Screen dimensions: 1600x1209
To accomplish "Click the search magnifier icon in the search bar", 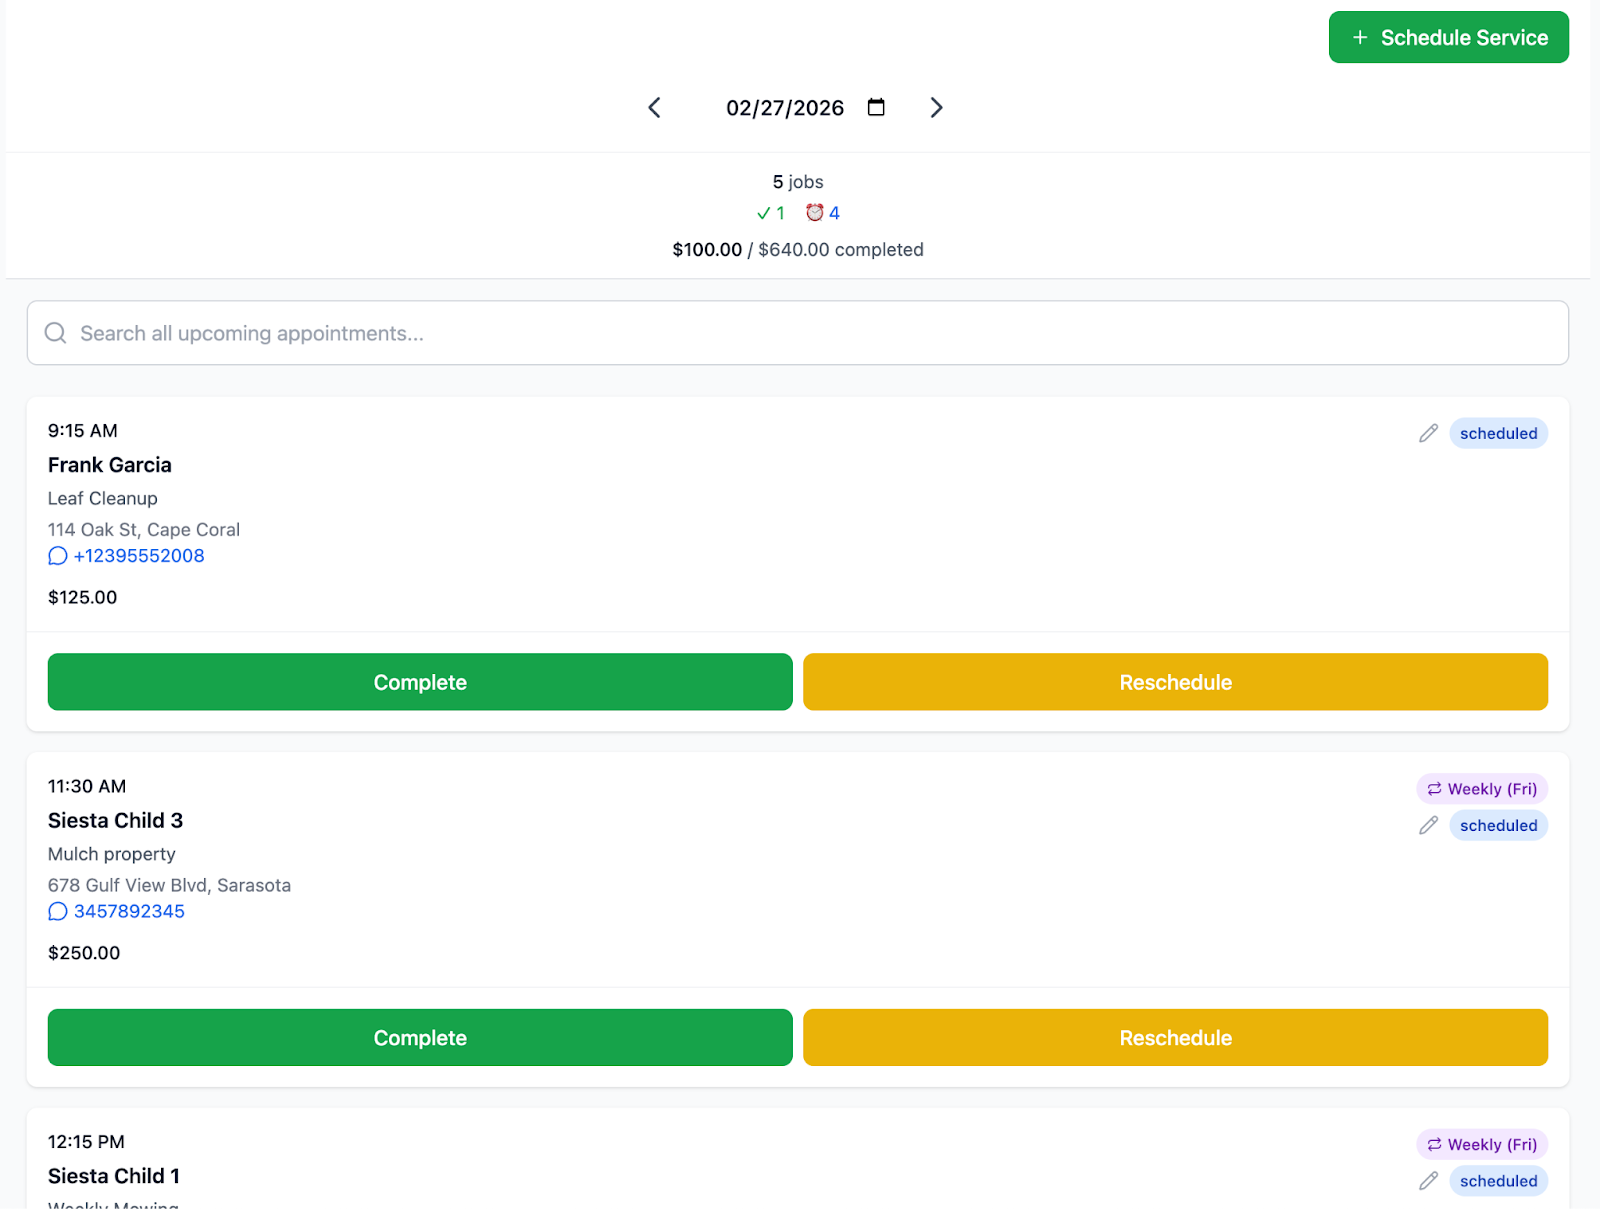I will pos(55,333).
